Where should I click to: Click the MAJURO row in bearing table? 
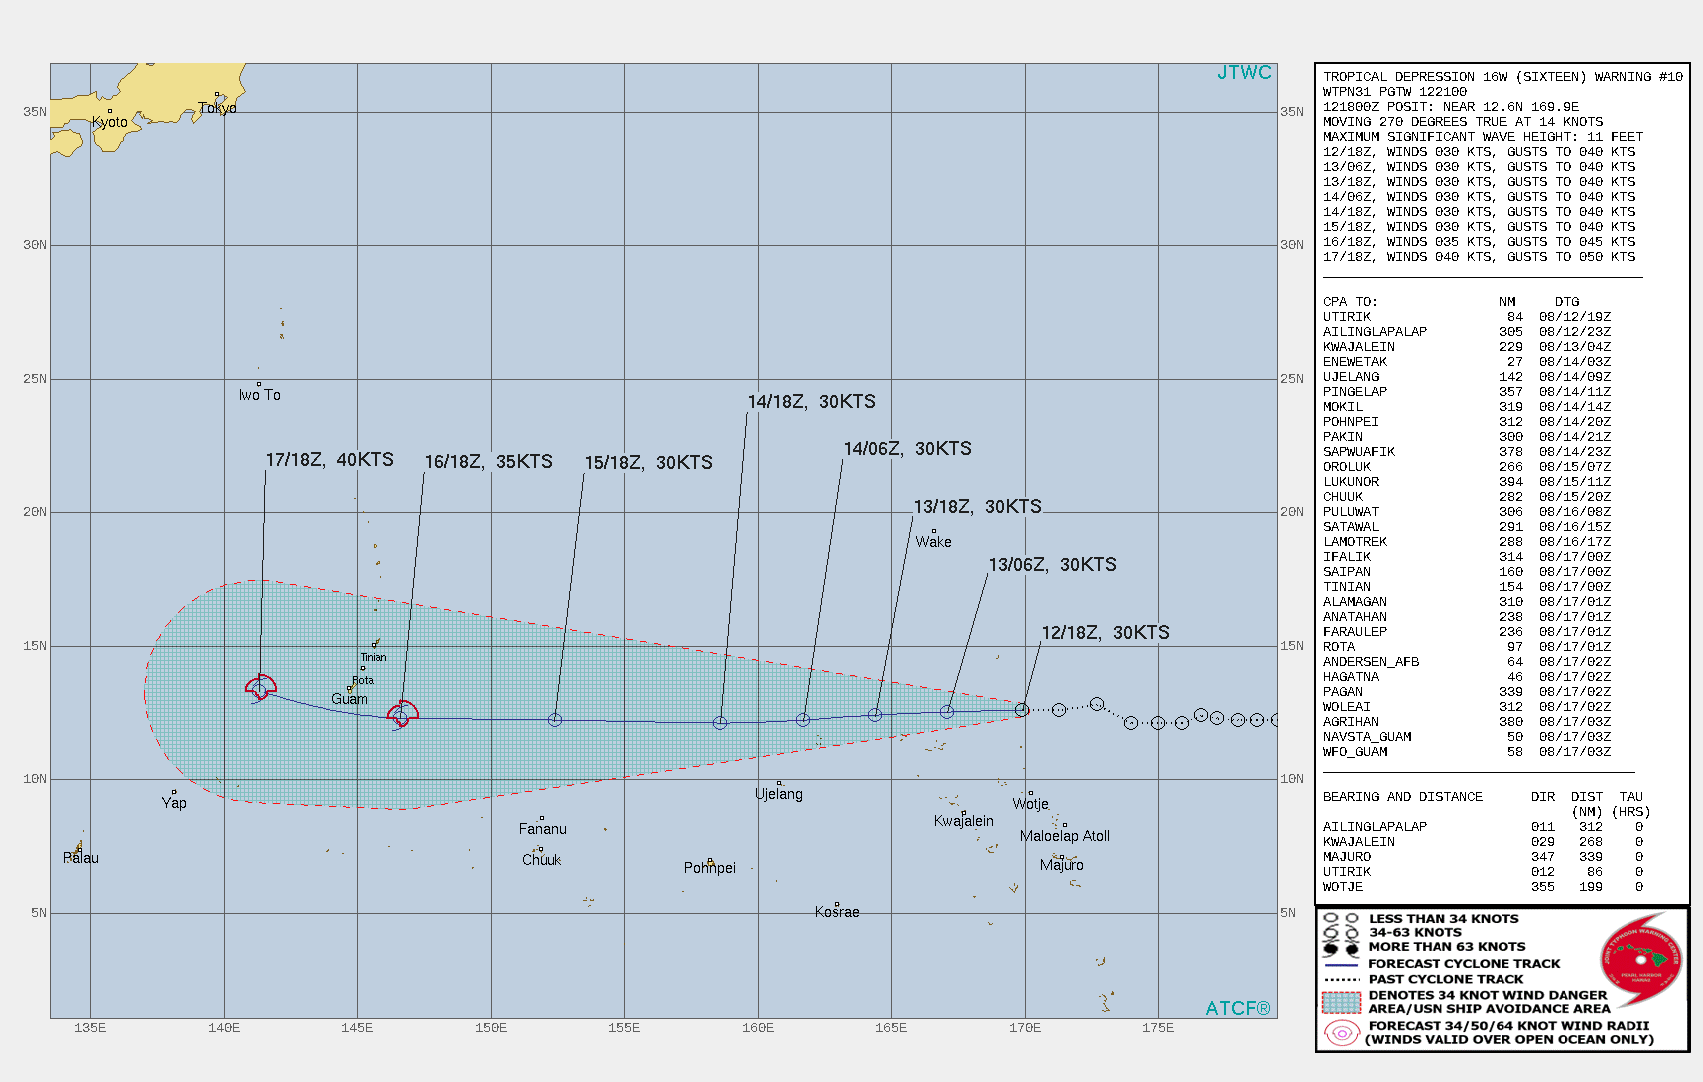pos(1483,857)
